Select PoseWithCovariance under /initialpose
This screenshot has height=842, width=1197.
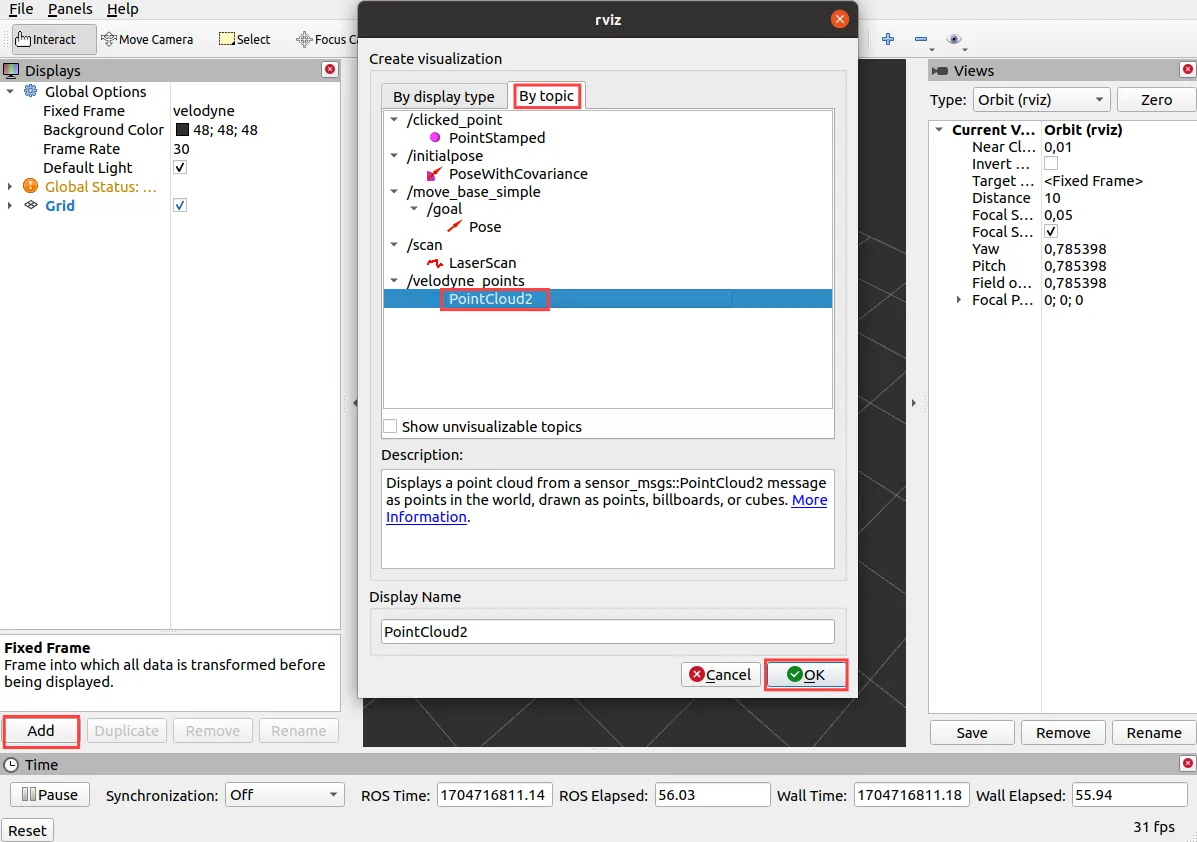pyautogui.click(x=517, y=174)
